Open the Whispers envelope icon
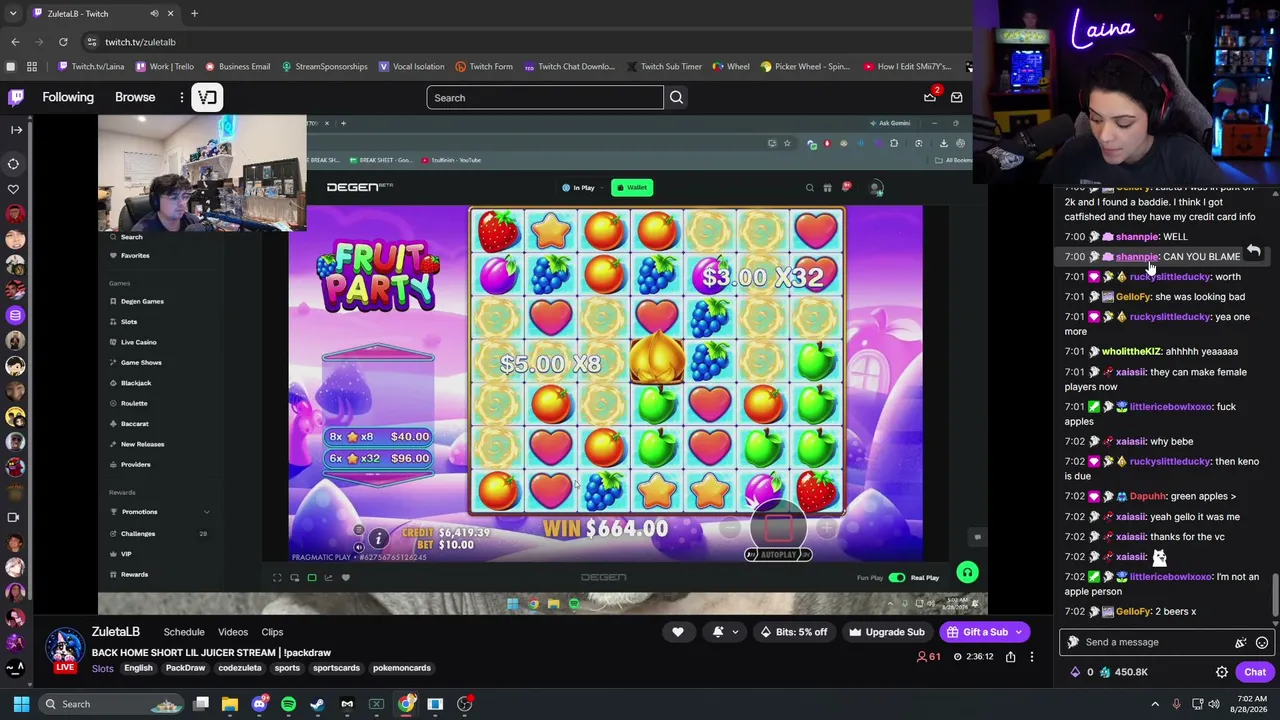This screenshot has height=720, width=1280. [956, 97]
